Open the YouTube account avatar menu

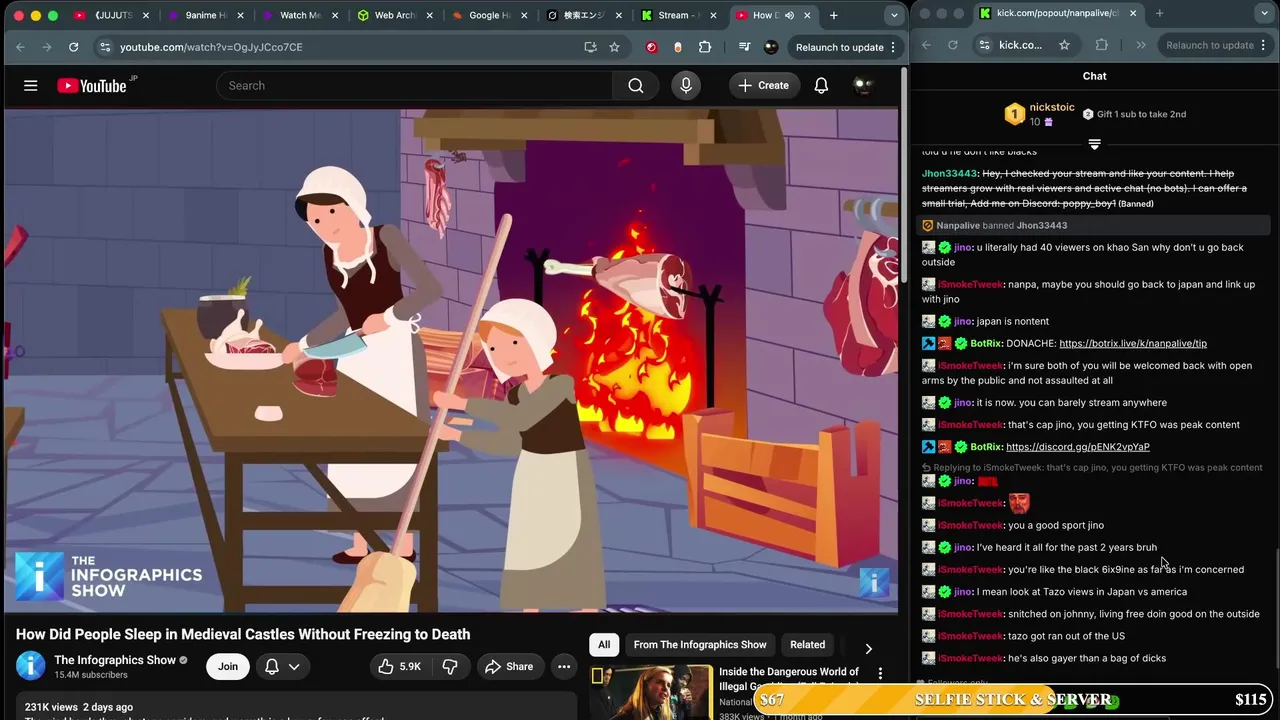point(863,86)
